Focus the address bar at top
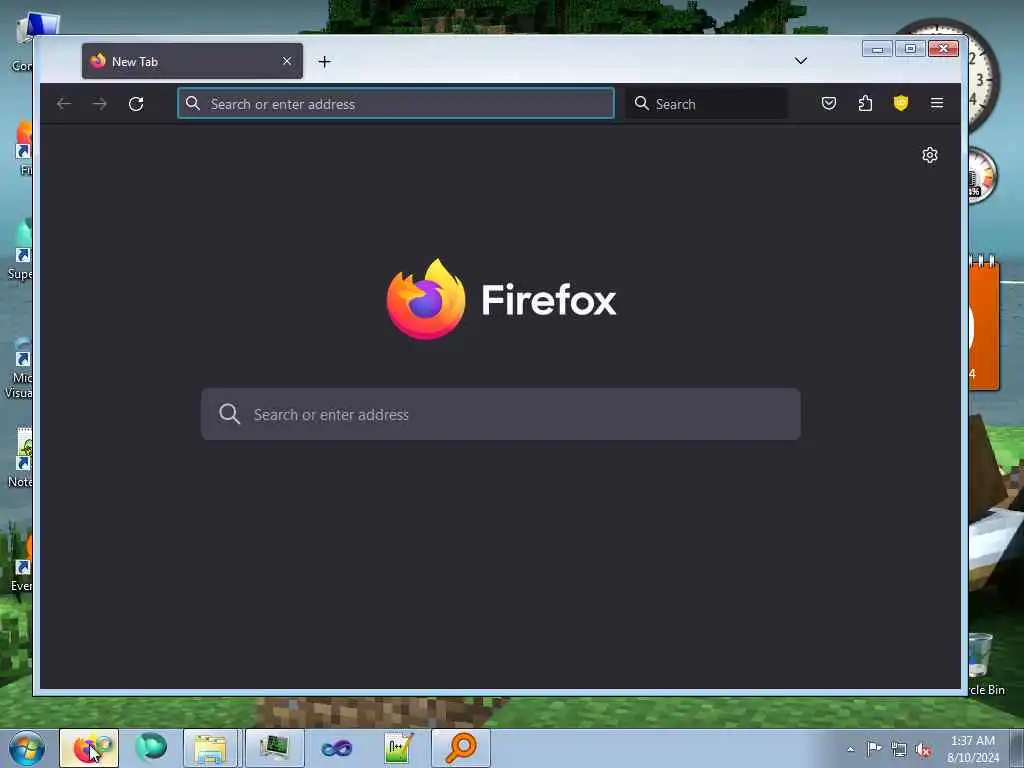Viewport: 1024px width, 768px height. point(396,104)
